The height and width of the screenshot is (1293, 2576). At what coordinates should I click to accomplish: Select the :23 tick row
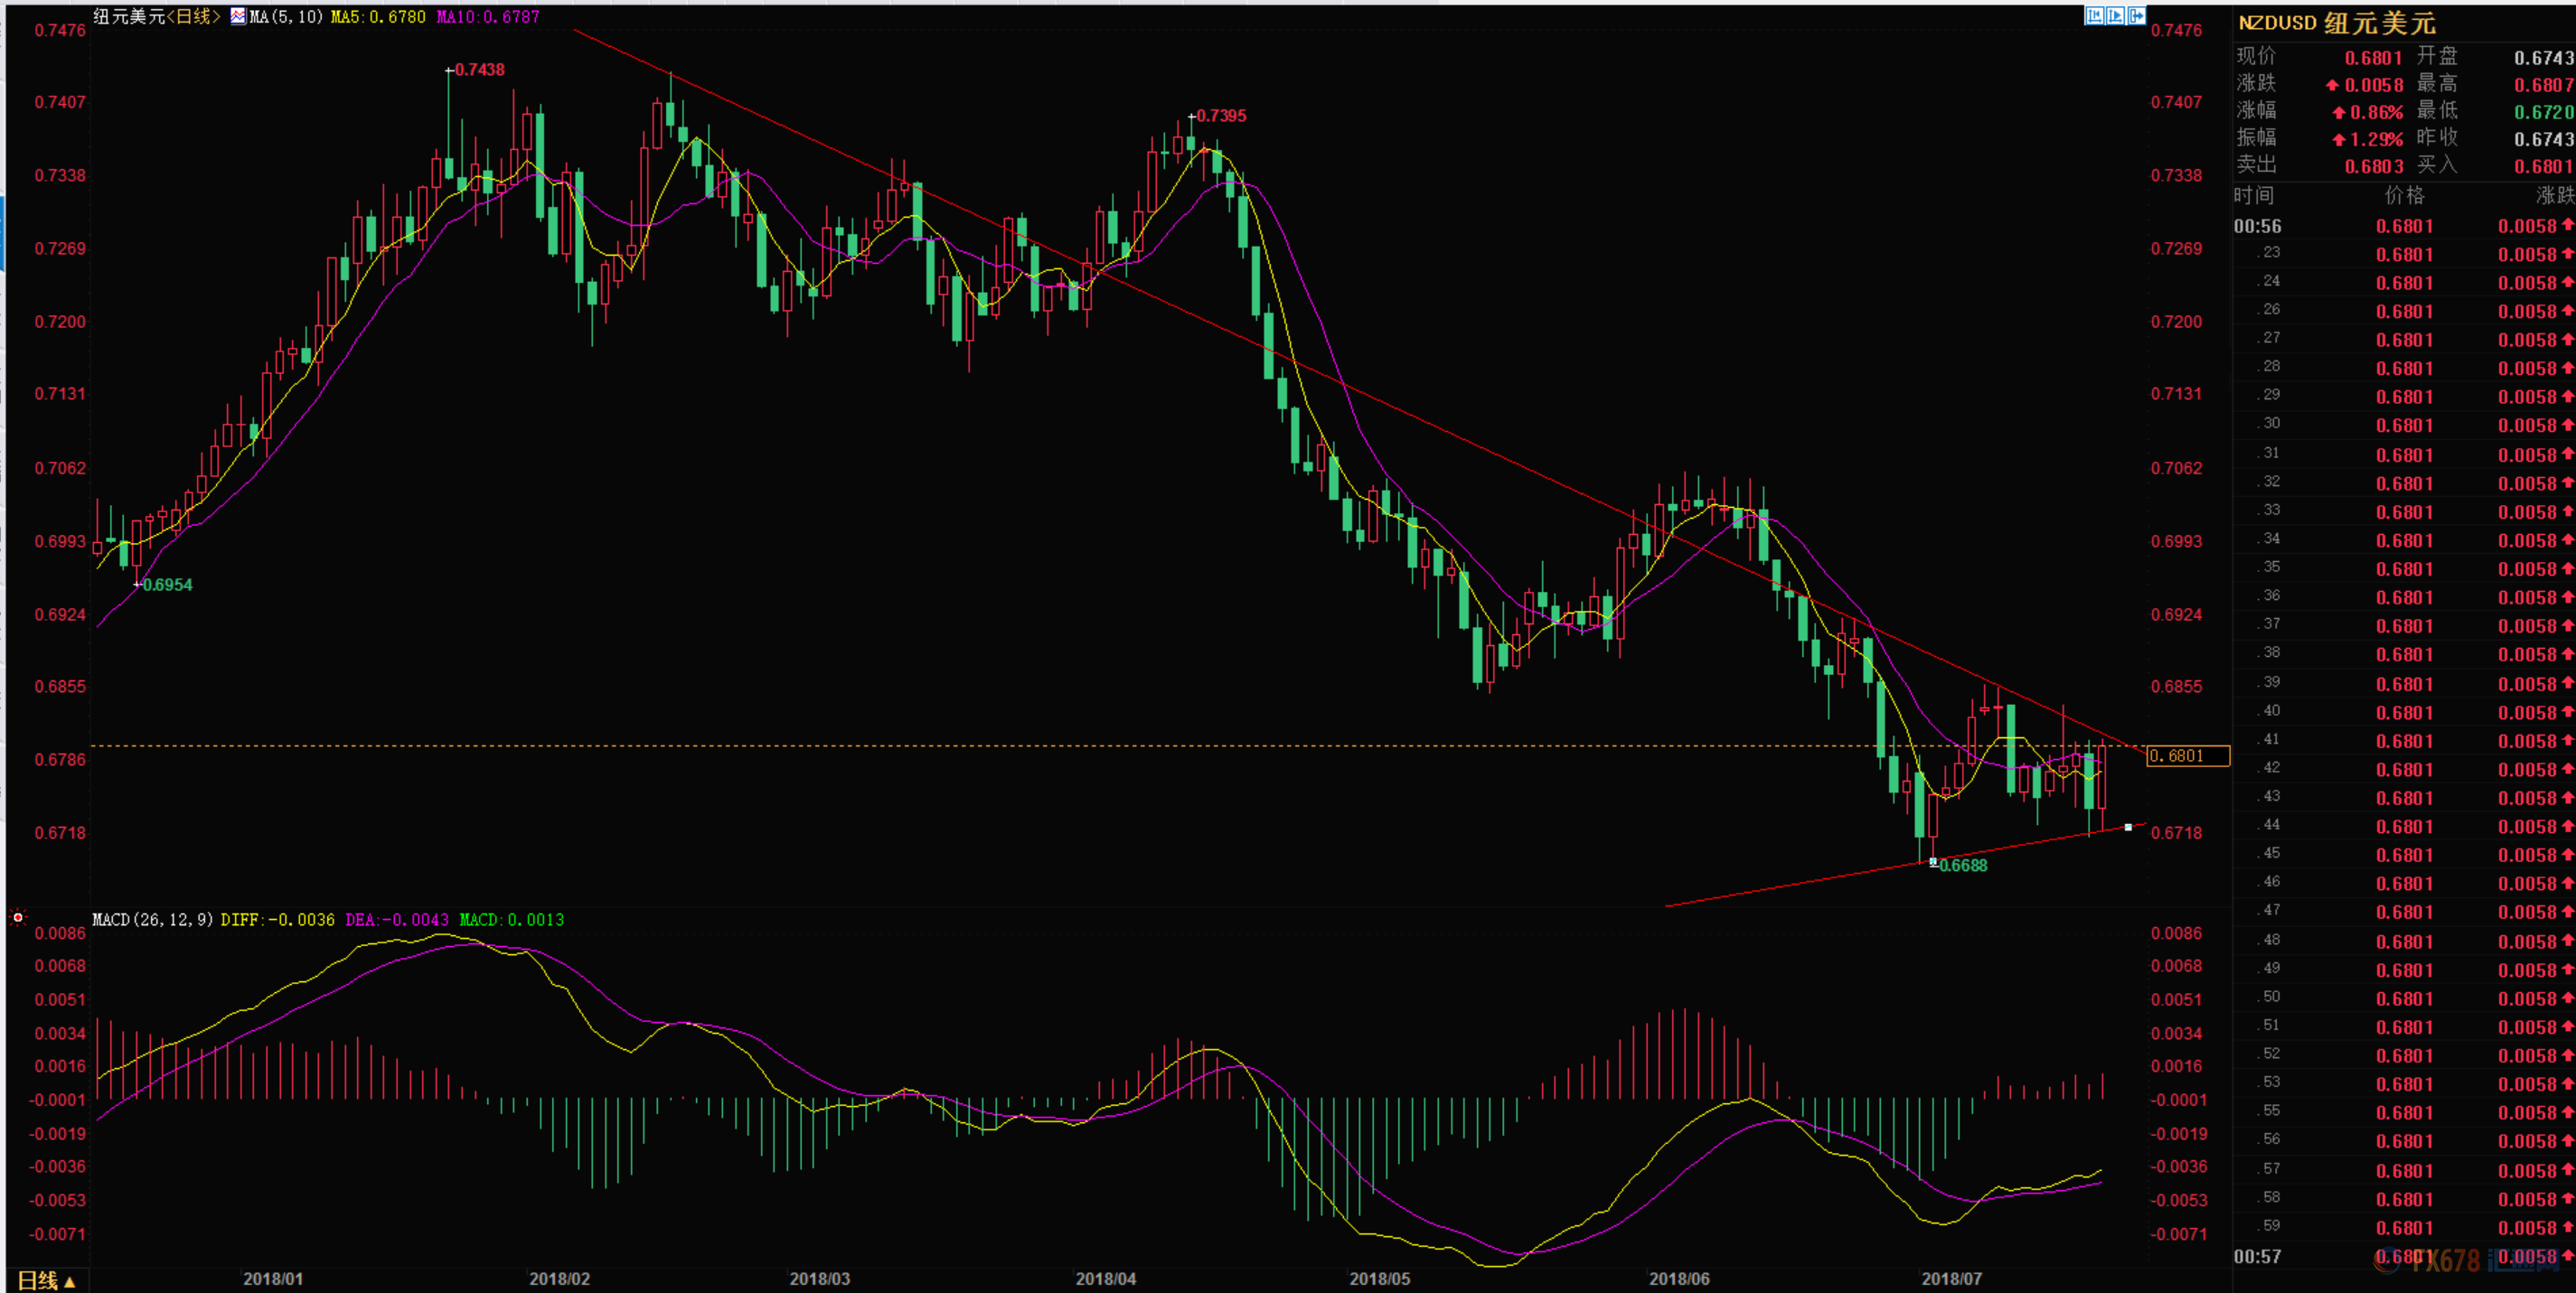[2404, 254]
